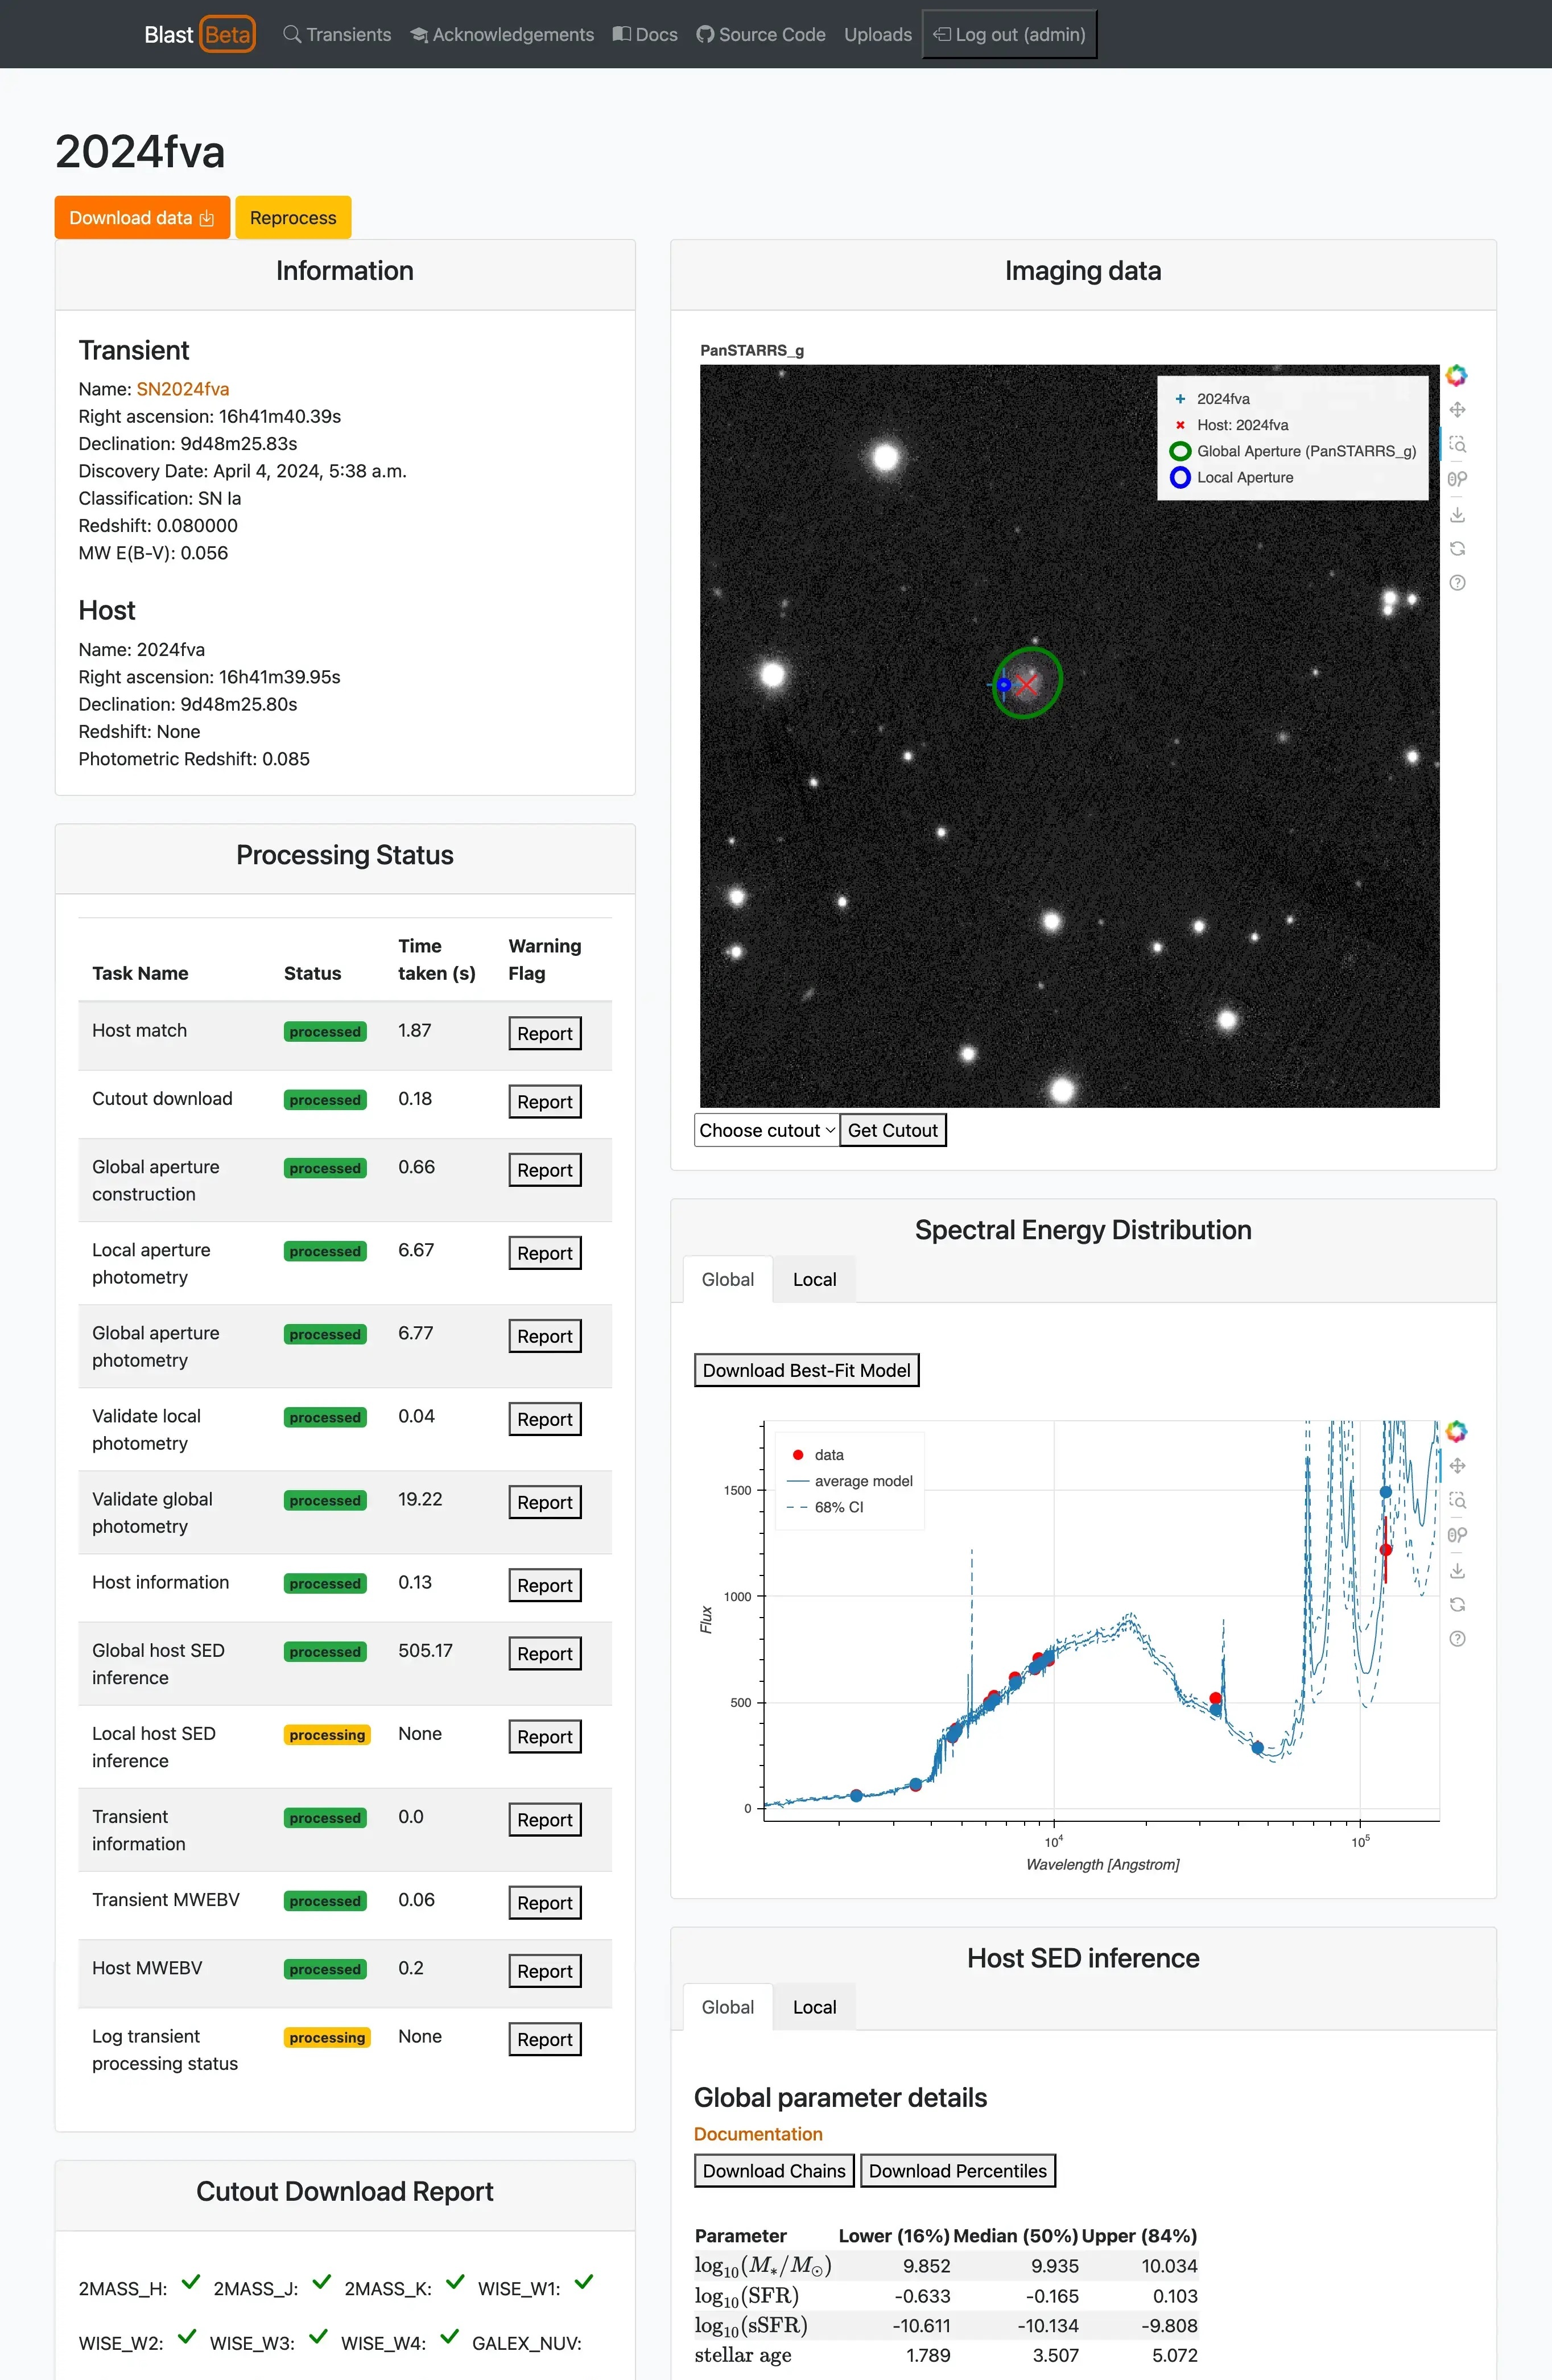This screenshot has width=1552, height=2380.
Task: Switch to the Local SED tab
Action: [814, 1279]
